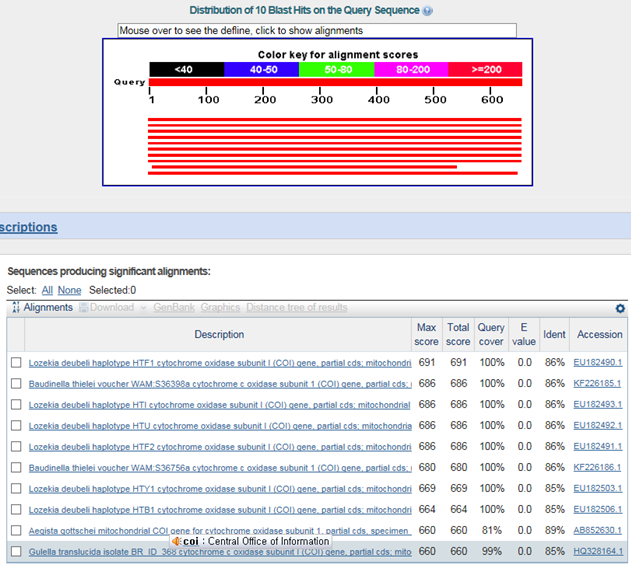Sort by the Max score column header

click(x=427, y=334)
